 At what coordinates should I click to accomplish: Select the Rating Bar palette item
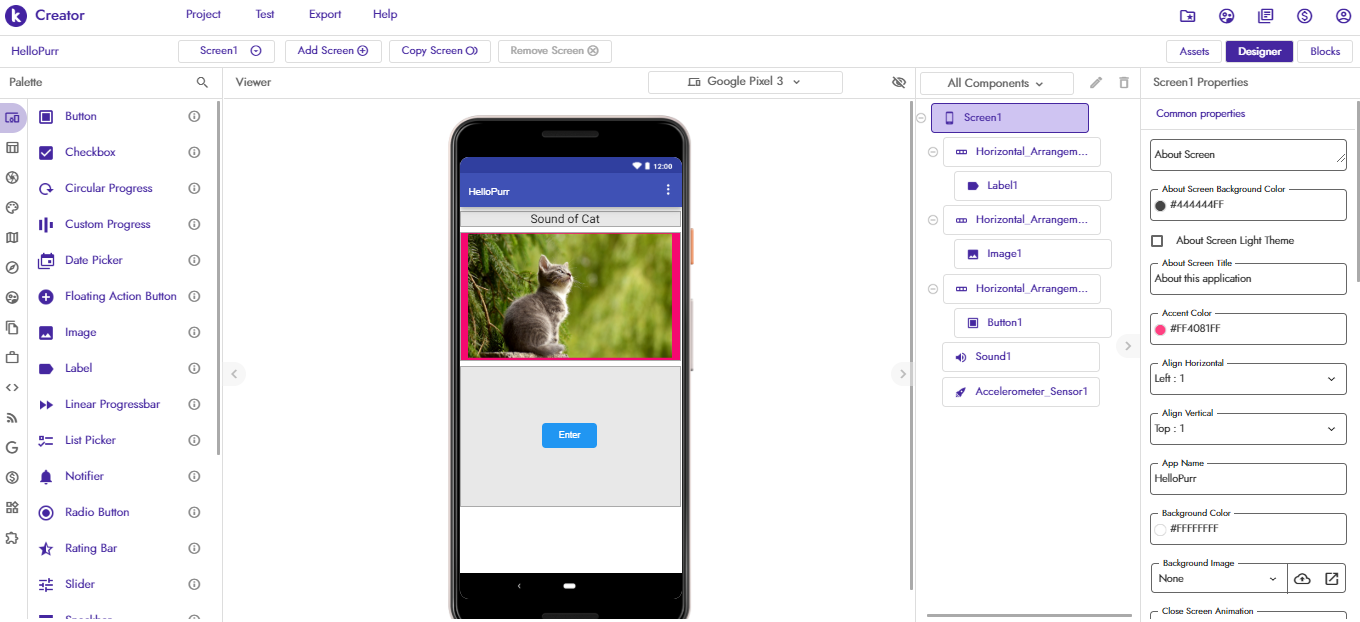pos(90,548)
